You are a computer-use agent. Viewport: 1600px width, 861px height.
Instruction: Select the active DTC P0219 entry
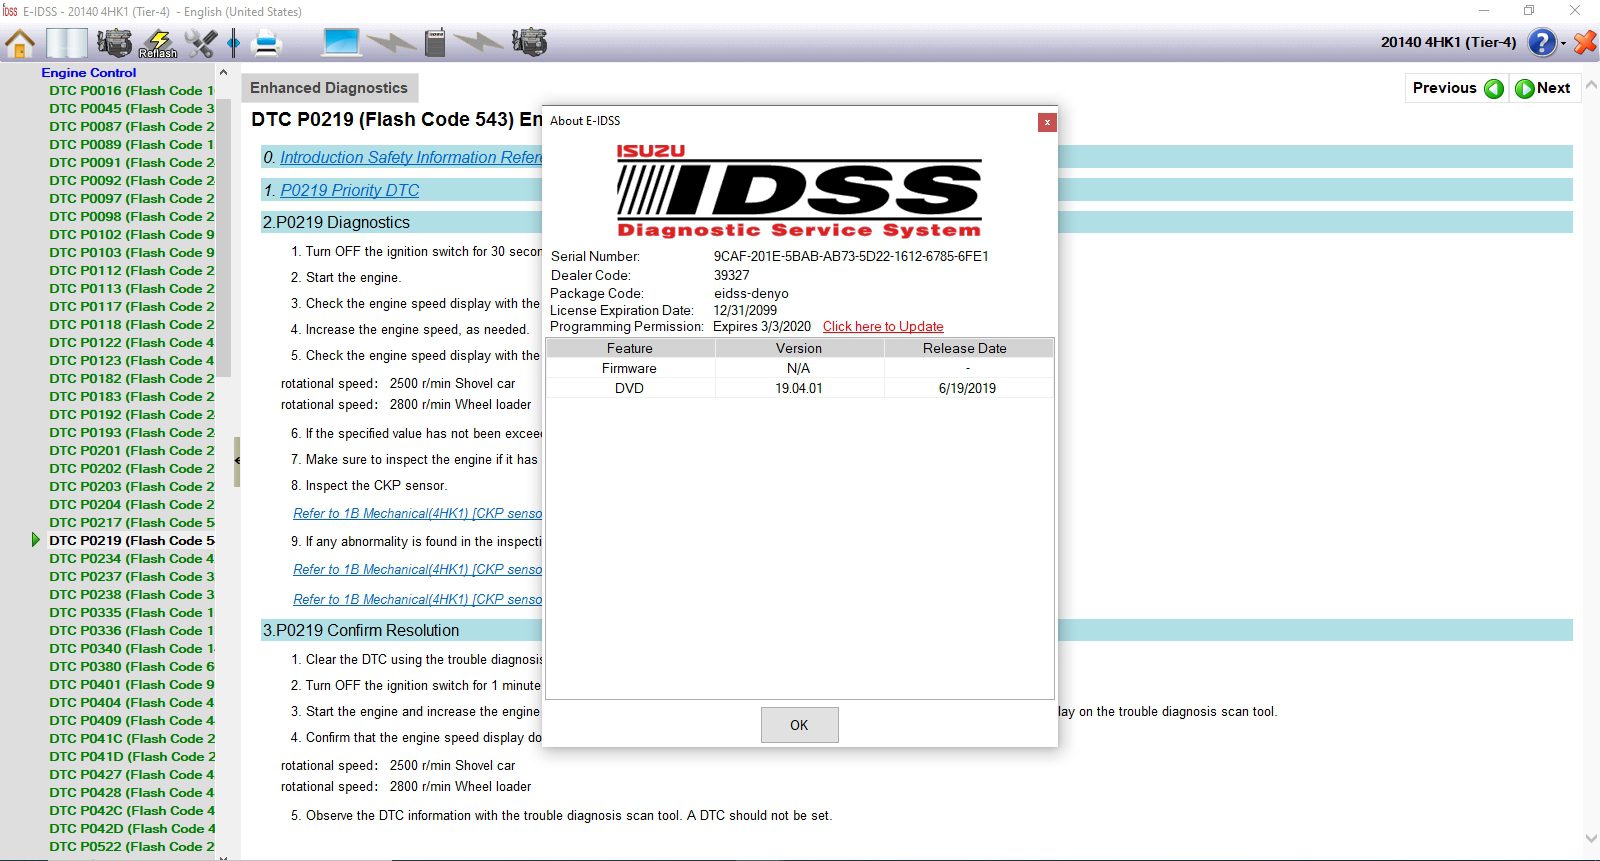click(x=132, y=540)
